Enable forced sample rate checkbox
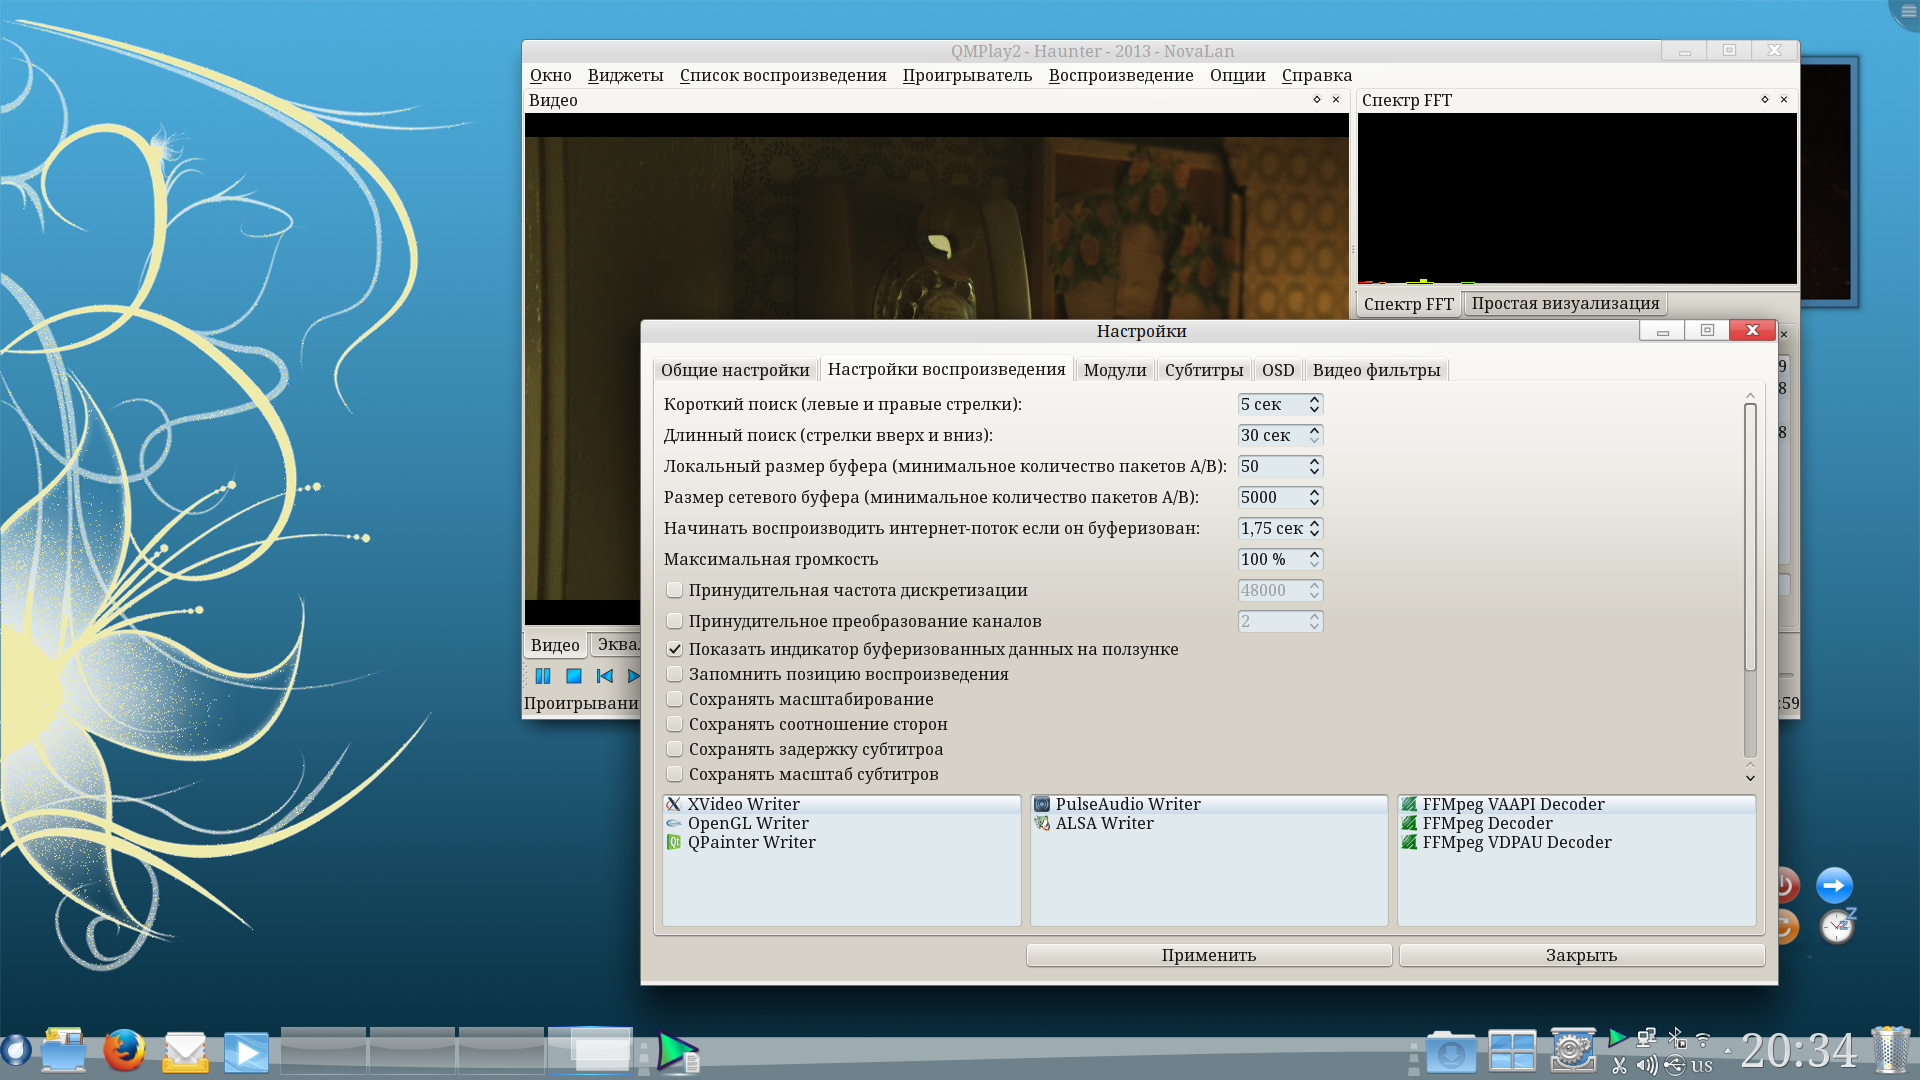Image resolution: width=1920 pixels, height=1080 pixels. pos(675,590)
